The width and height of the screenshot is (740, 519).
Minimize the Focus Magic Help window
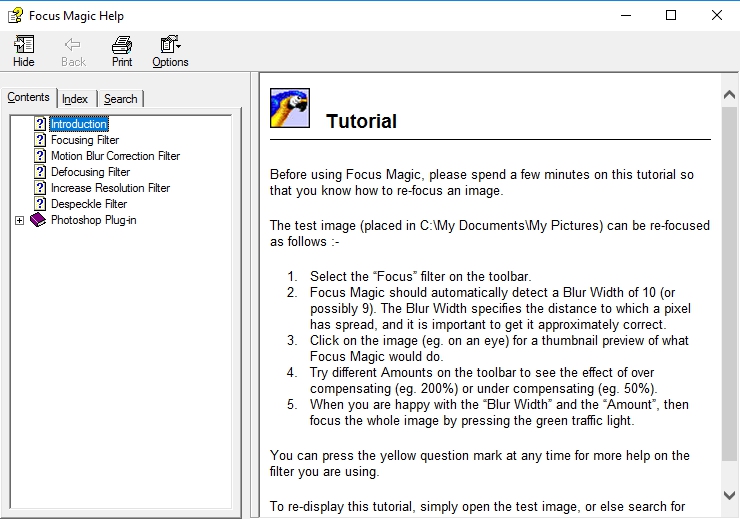coord(626,16)
